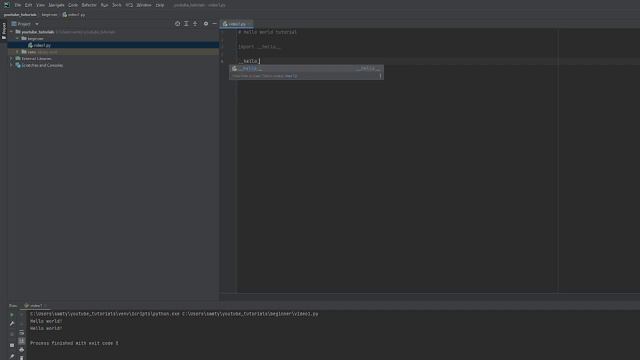Open the Refactor menu

click(89, 5)
